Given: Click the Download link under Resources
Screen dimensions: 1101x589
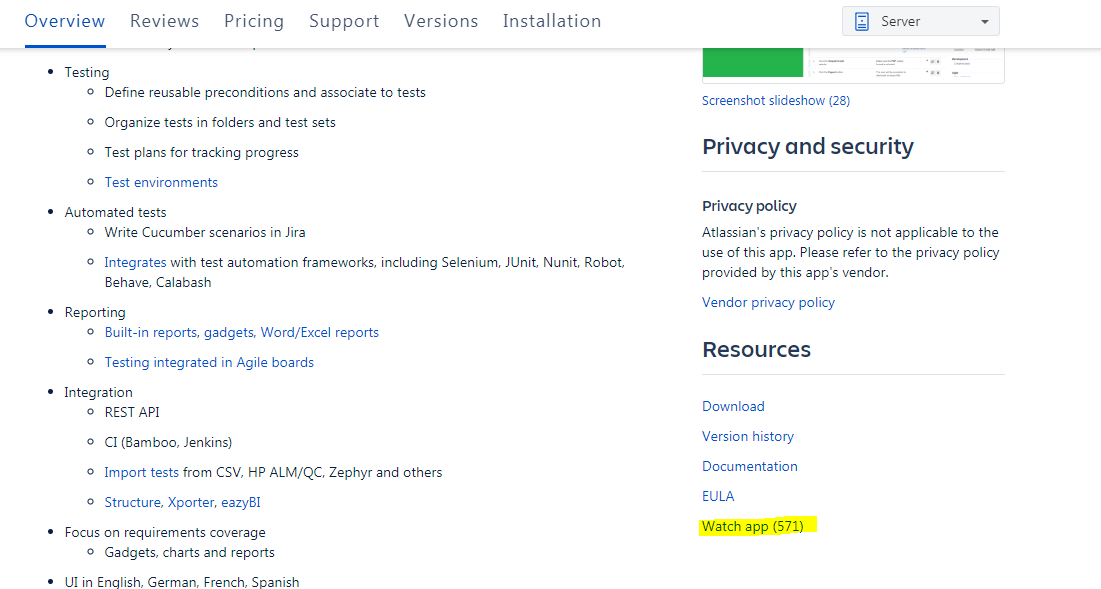Looking at the screenshot, I should point(733,406).
